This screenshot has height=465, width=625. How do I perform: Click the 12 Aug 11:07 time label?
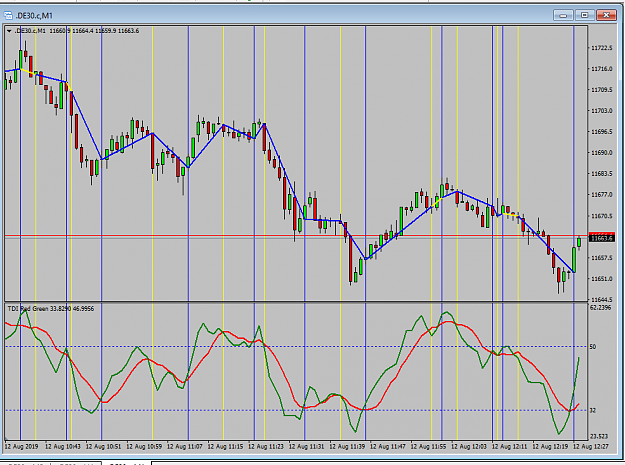click(x=185, y=447)
